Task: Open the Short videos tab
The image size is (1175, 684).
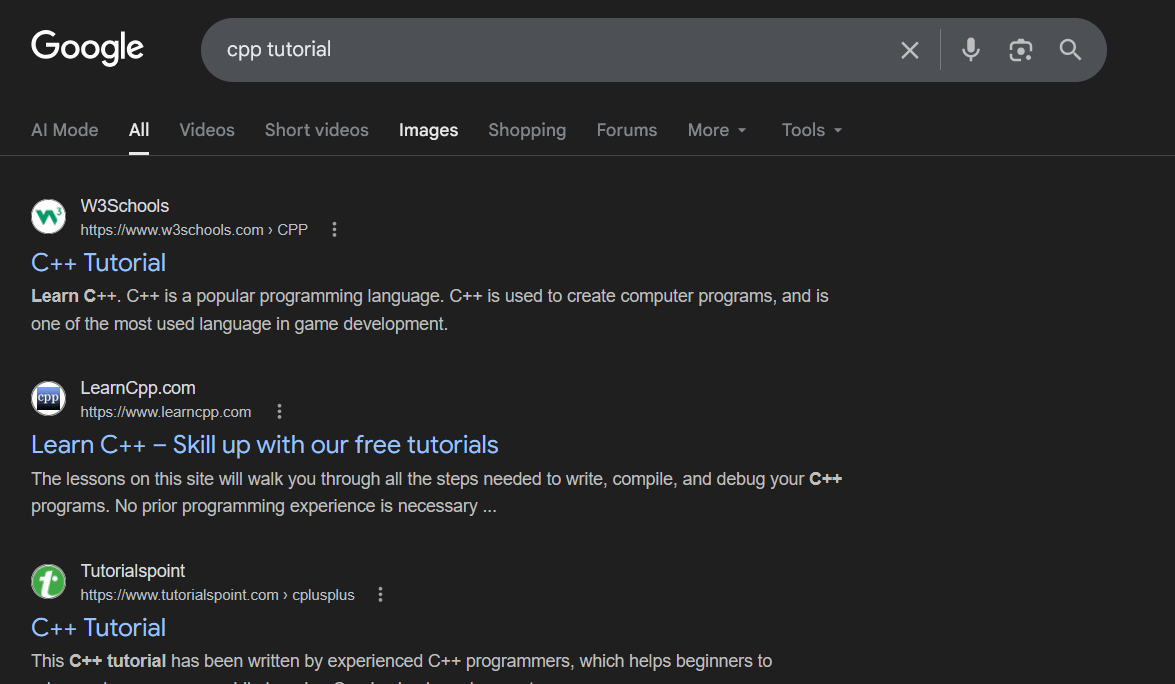Action: (x=316, y=130)
